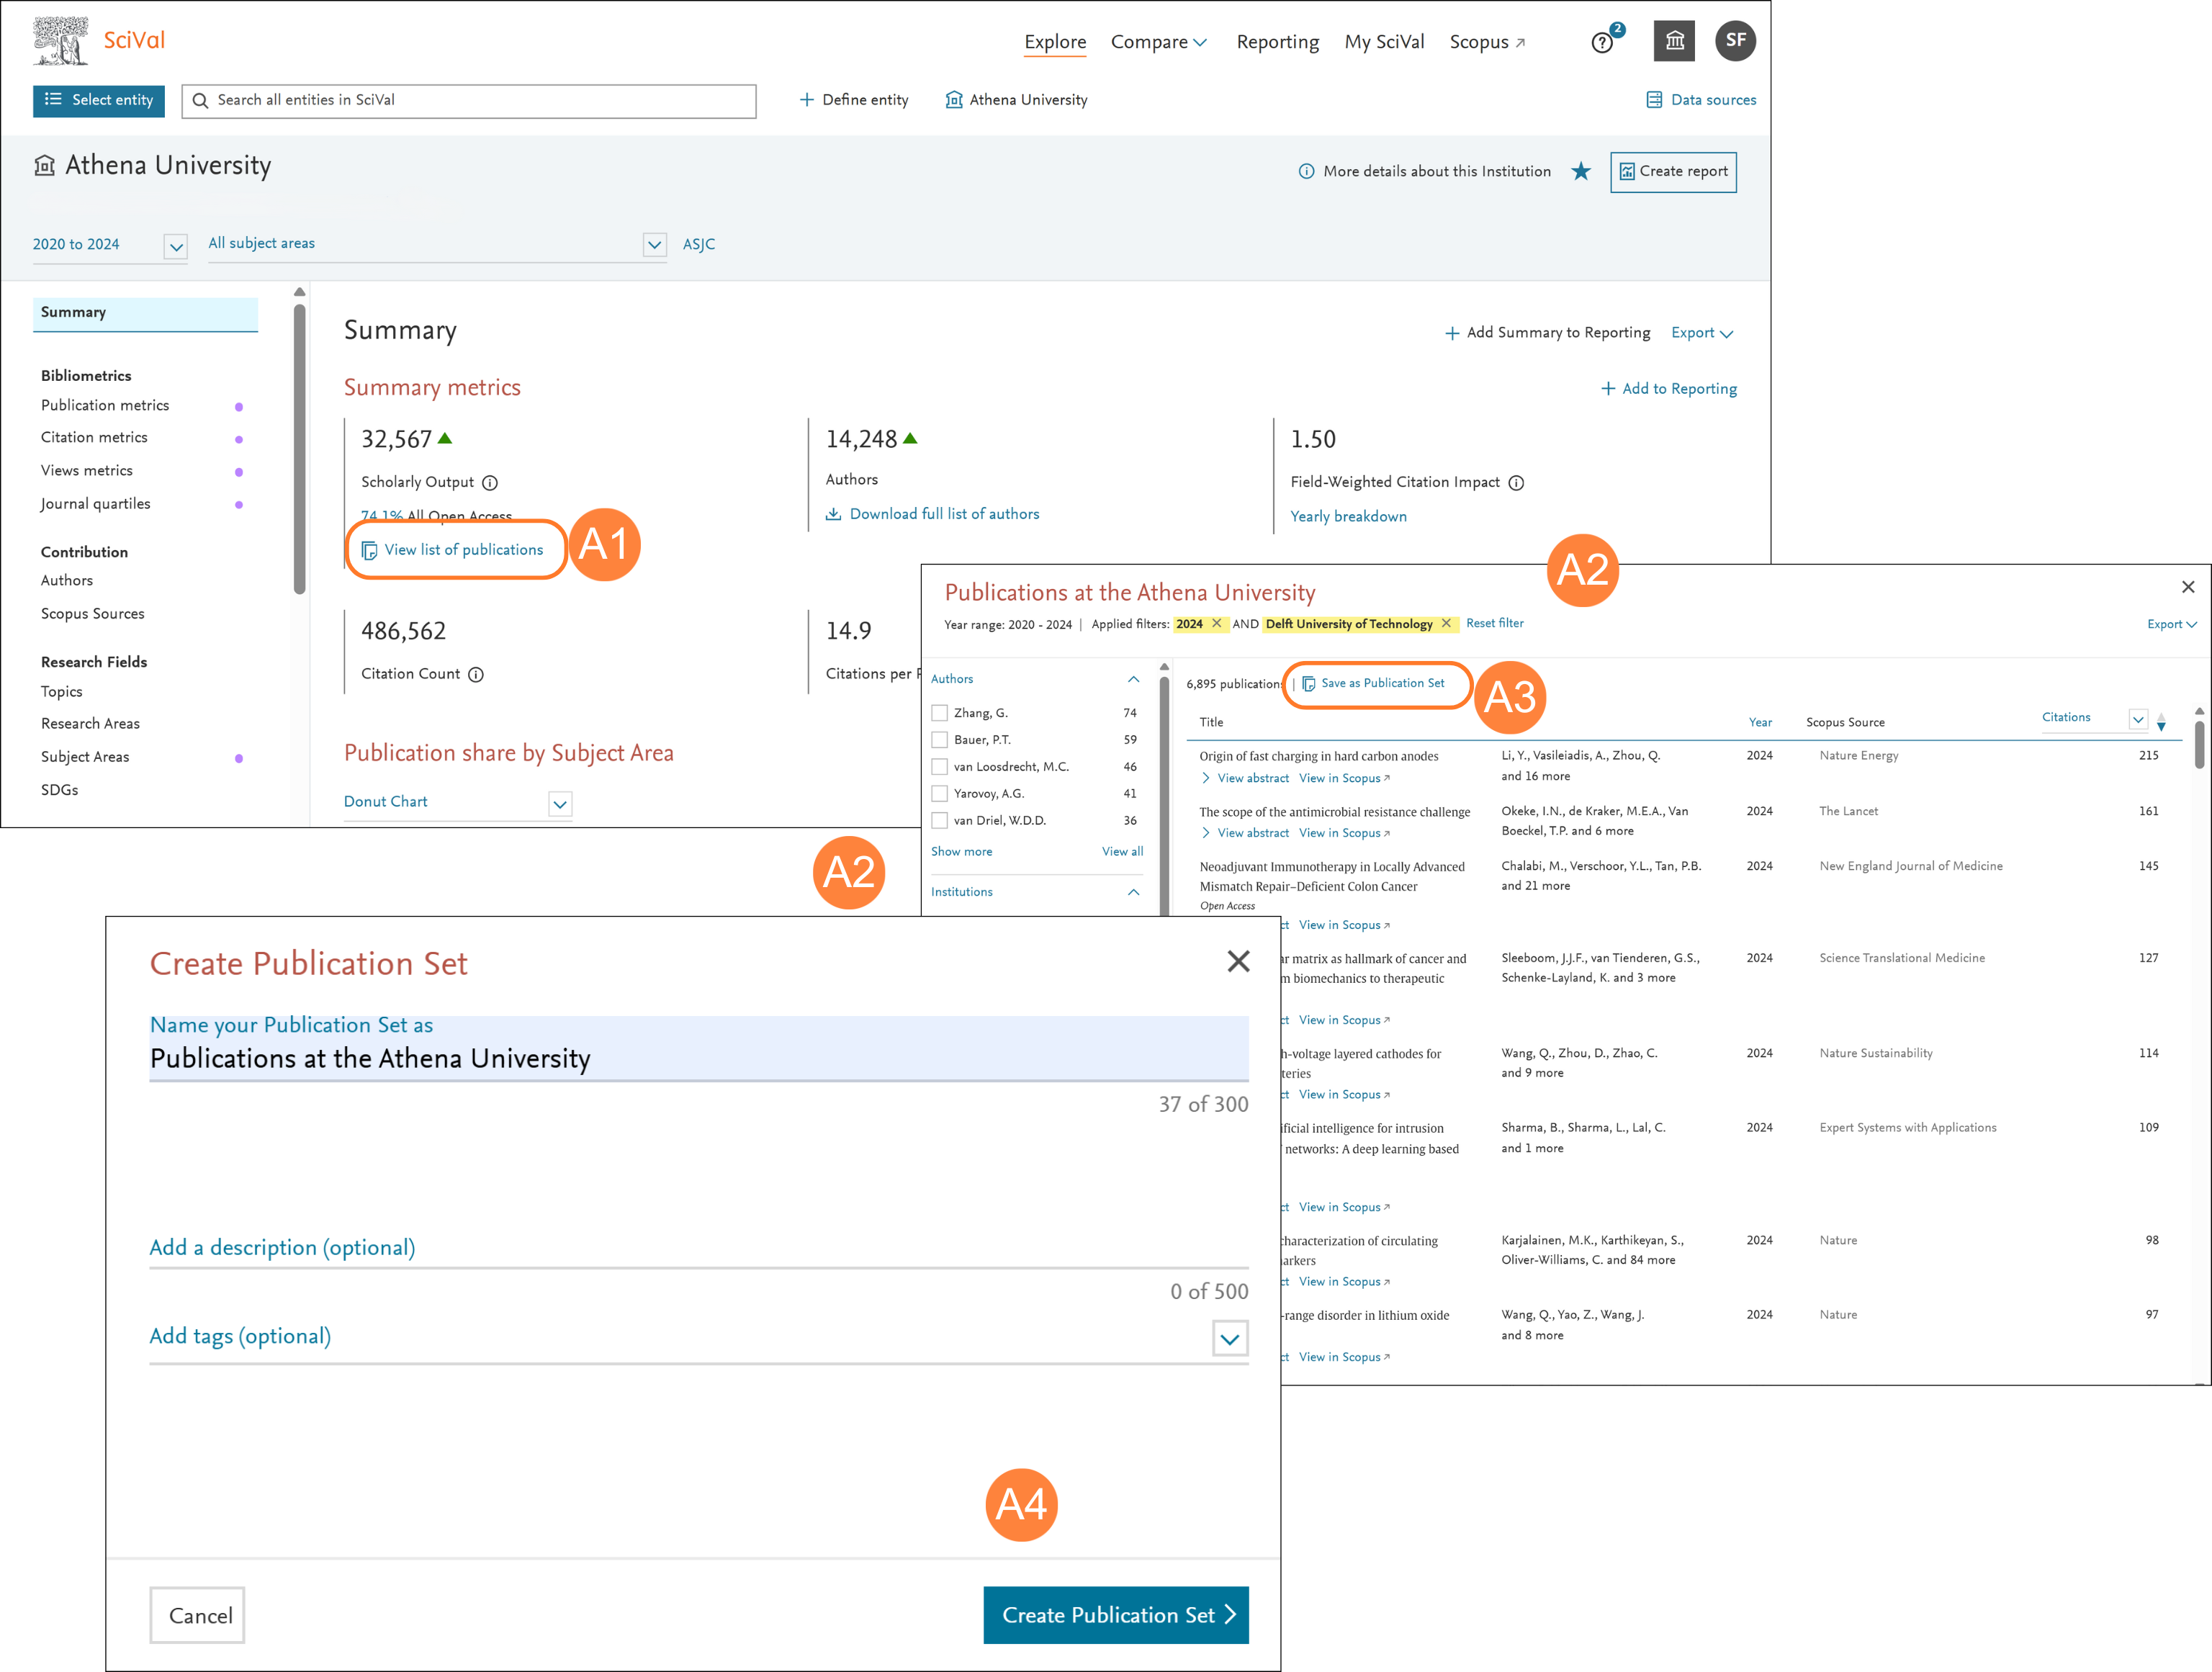The image size is (2212, 1672).
Task: Click the left sidebar scrollbar
Action: pyautogui.click(x=299, y=450)
